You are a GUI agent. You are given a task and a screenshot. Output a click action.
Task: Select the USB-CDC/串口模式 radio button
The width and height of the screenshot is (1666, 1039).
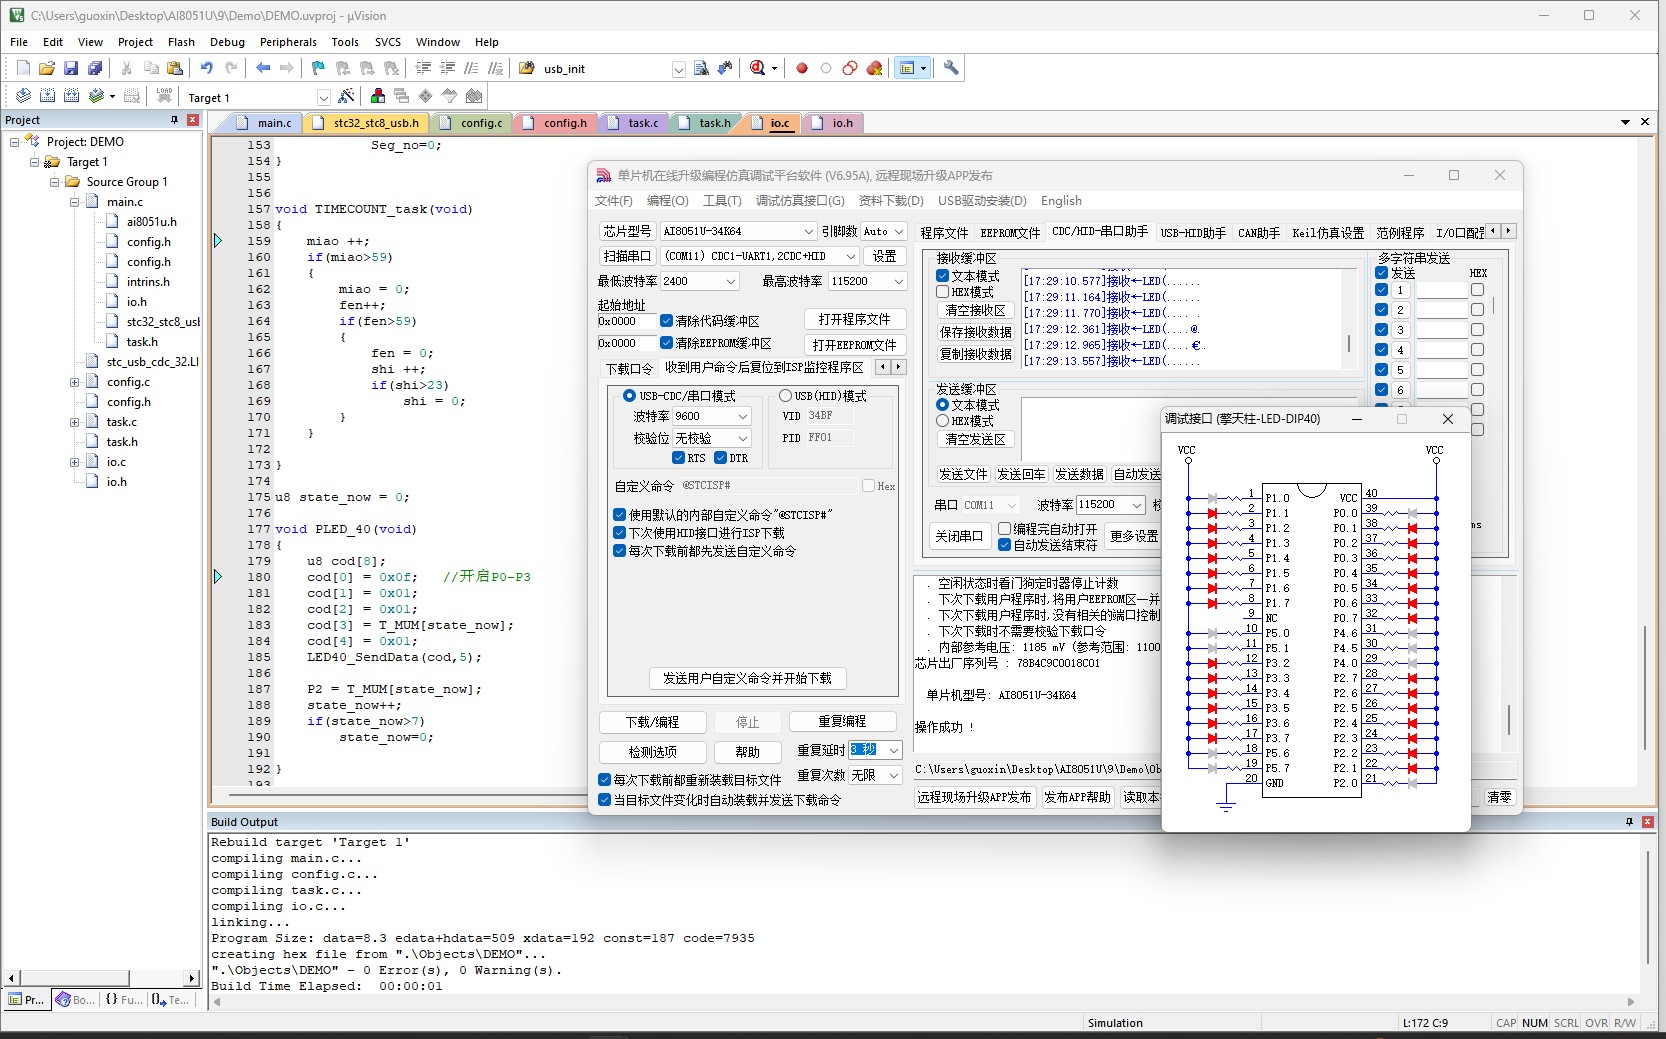[x=629, y=396]
